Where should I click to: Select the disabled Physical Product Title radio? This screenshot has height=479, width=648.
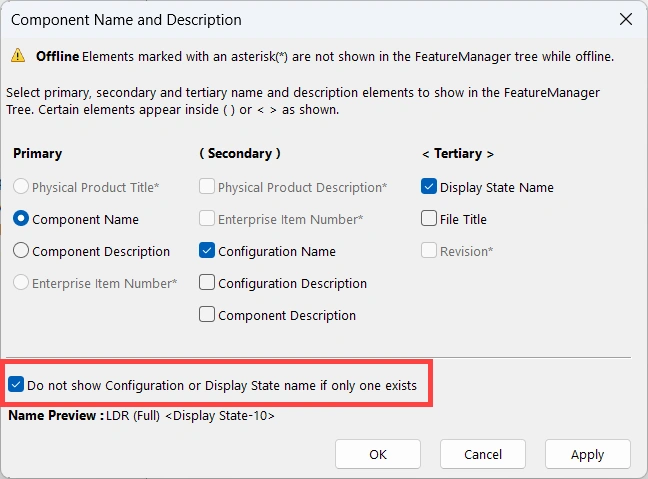(x=21, y=187)
